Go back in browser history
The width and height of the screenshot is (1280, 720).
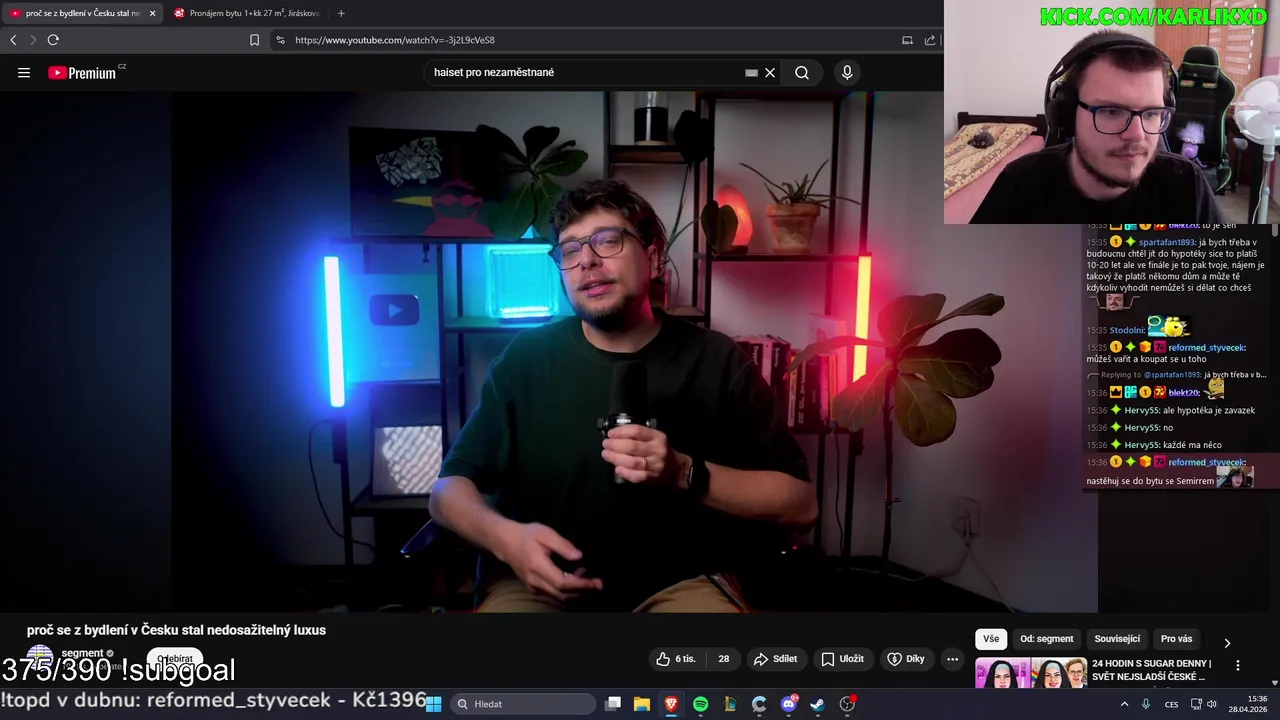pyautogui.click(x=13, y=40)
